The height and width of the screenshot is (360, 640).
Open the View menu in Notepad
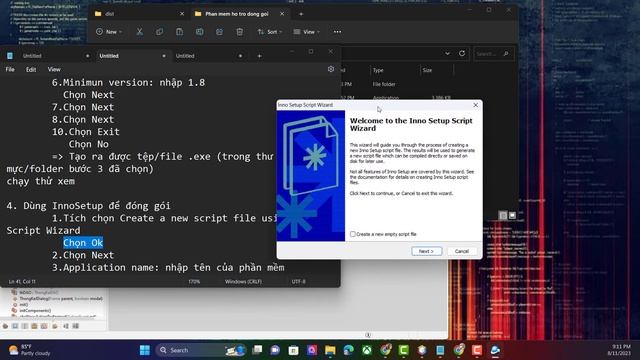pyautogui.click(x=54, y=69)
